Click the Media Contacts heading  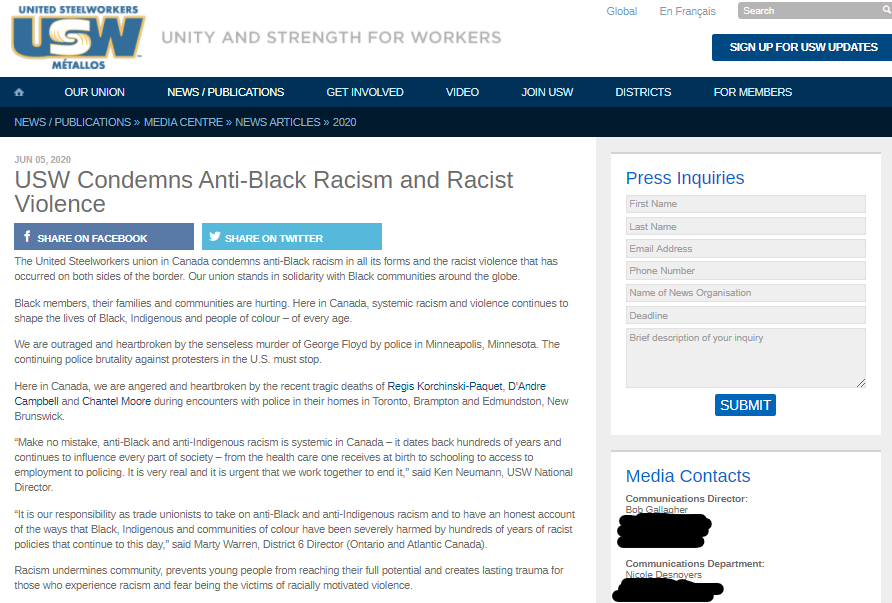[688, 476]
